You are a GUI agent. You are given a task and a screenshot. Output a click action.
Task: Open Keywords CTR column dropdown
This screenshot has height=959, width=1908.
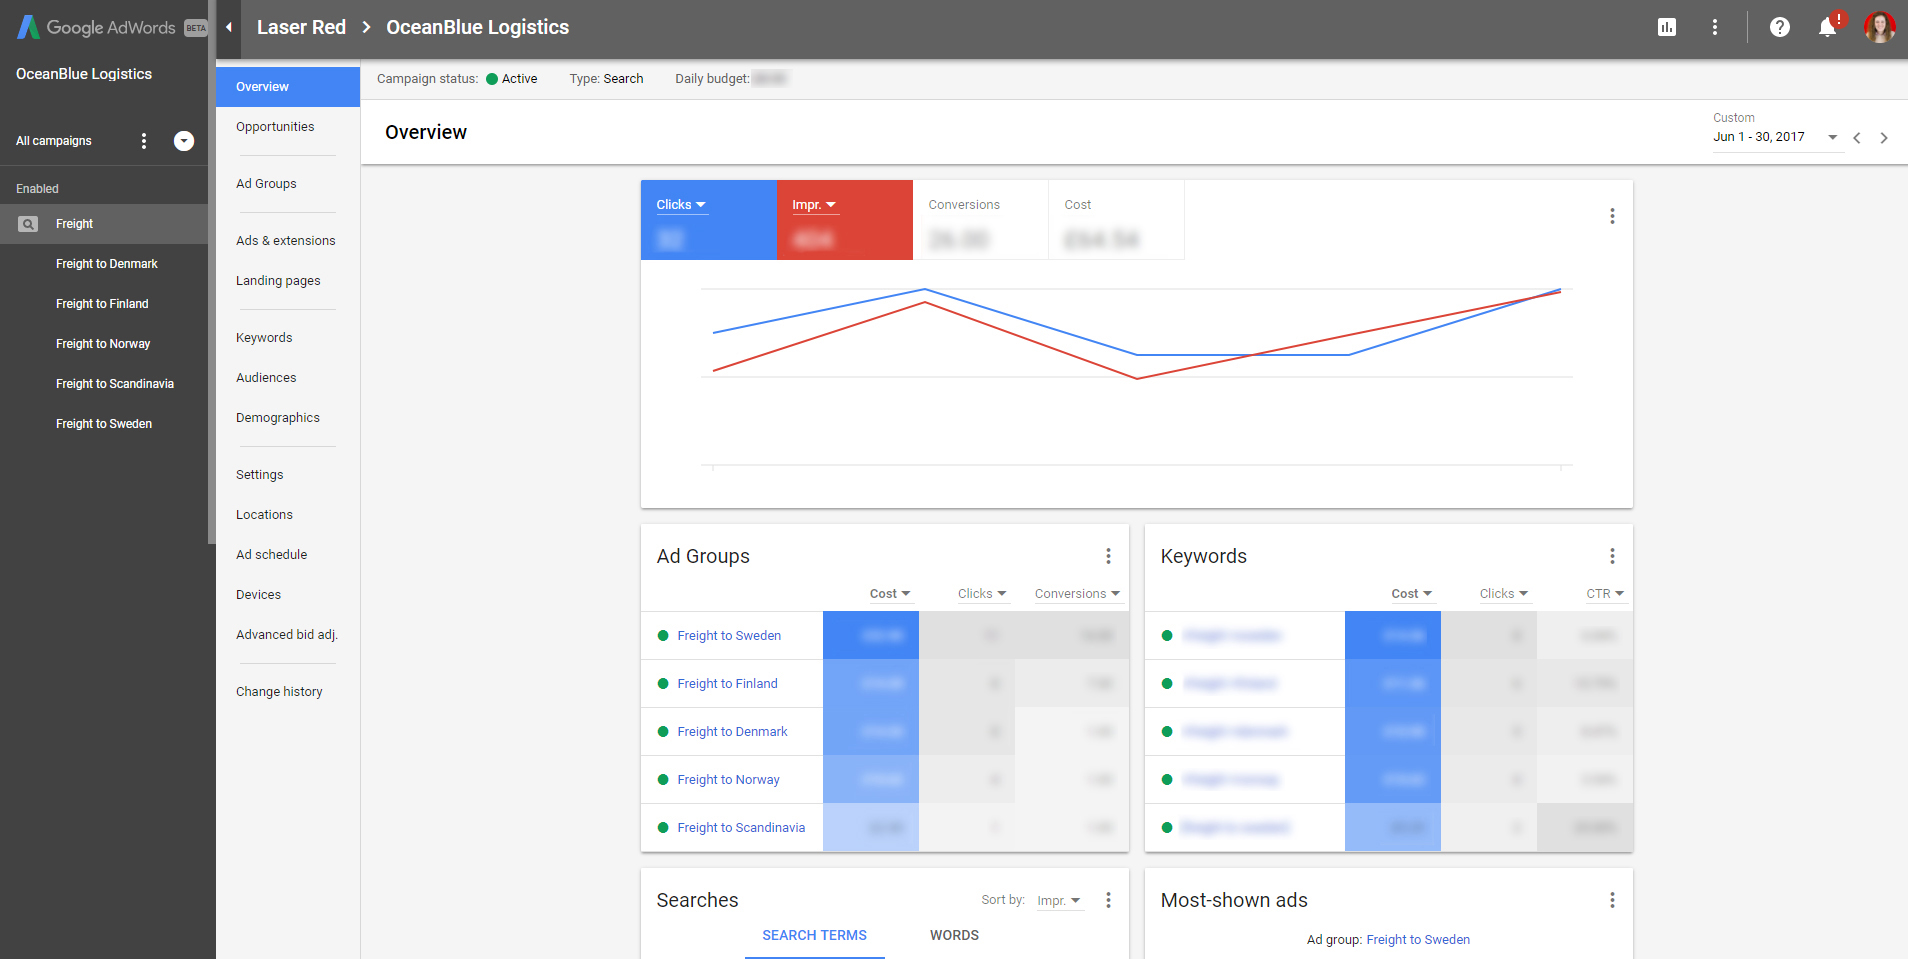pos(1605,594)
